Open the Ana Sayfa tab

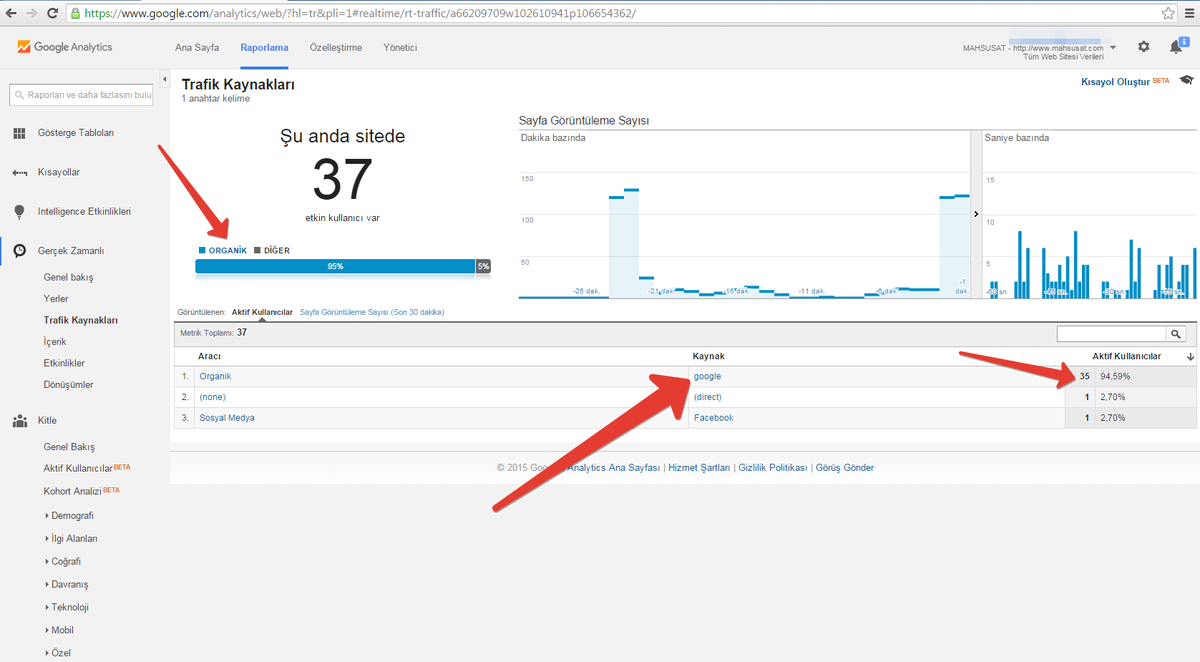(197, 47)
